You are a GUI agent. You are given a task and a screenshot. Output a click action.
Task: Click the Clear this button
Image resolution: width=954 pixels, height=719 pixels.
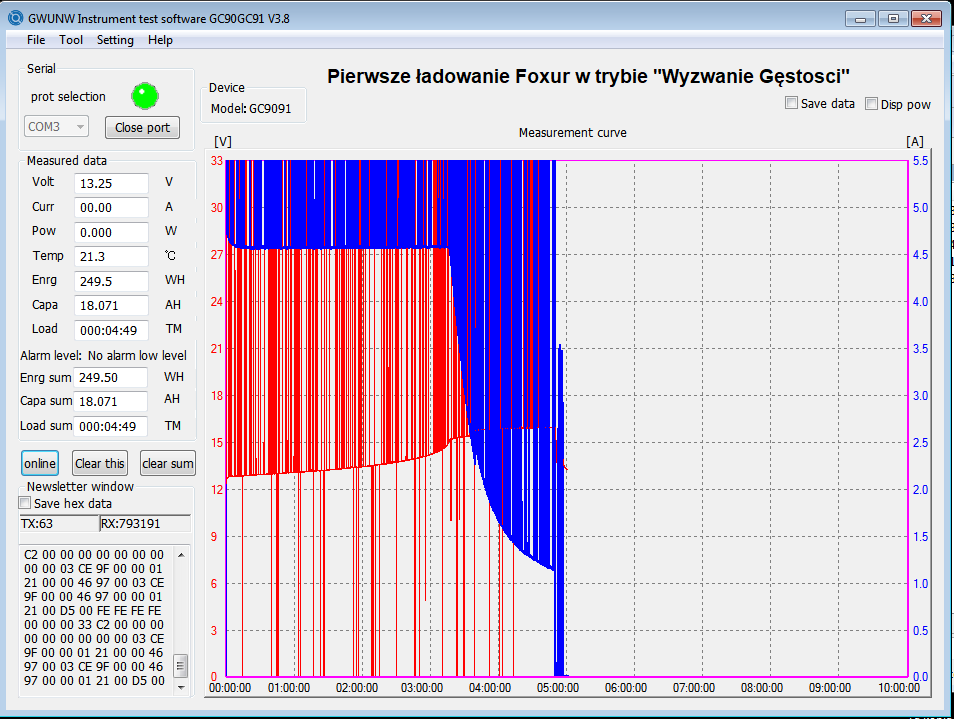coord(100,464)
